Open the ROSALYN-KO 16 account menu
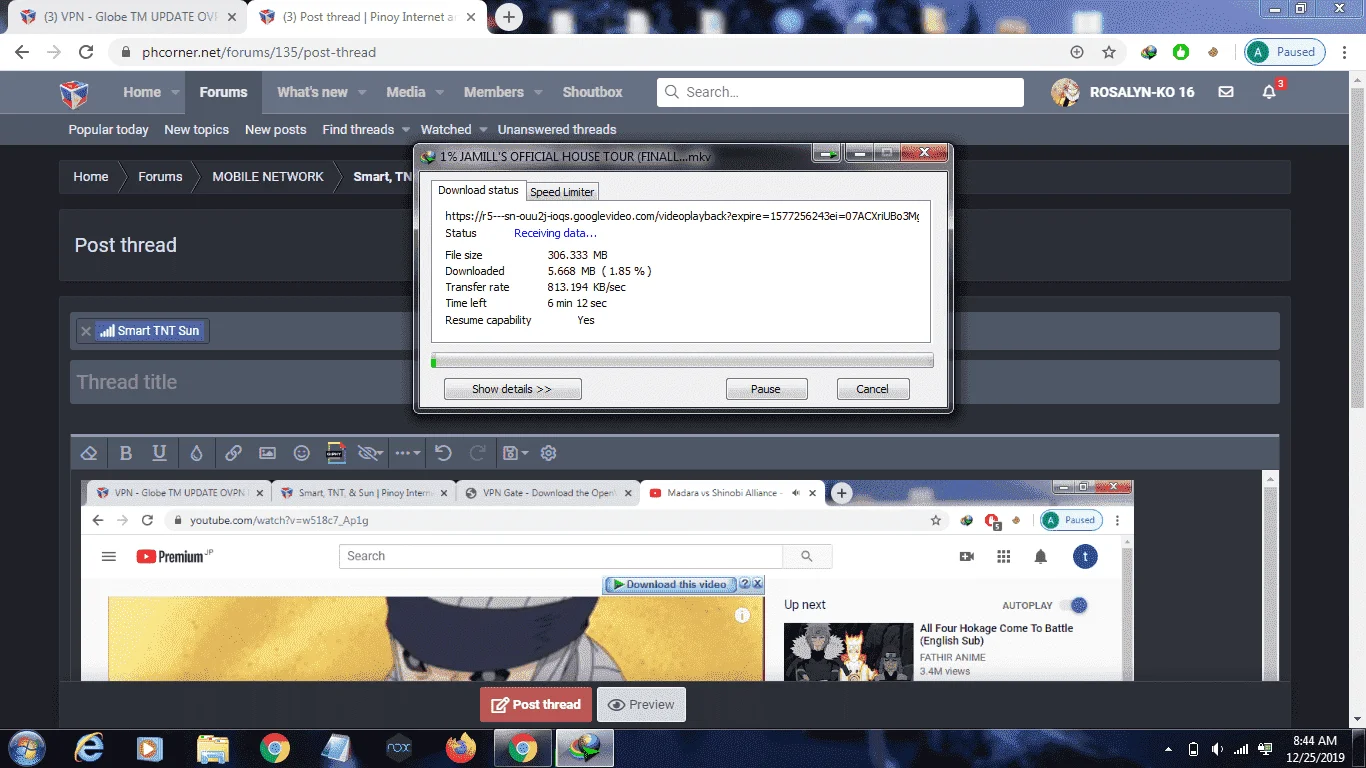Screen dimensions: 1366x768 tap(1123, 92)
